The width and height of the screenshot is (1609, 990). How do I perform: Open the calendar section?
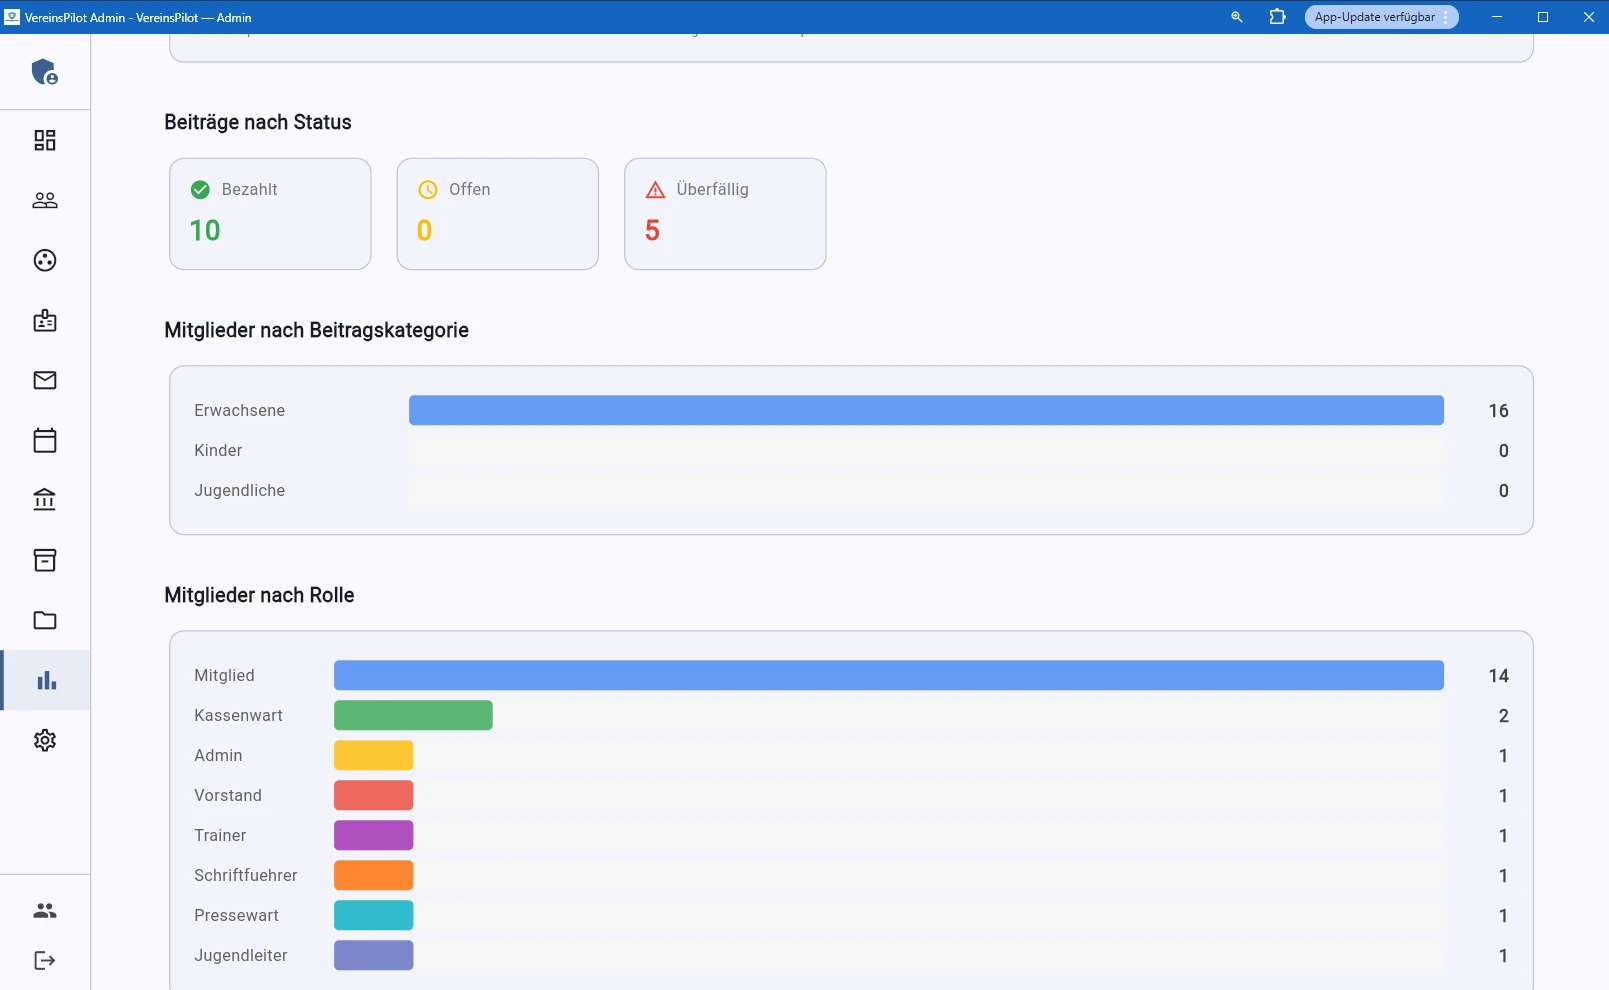click(x=44, y=440)
